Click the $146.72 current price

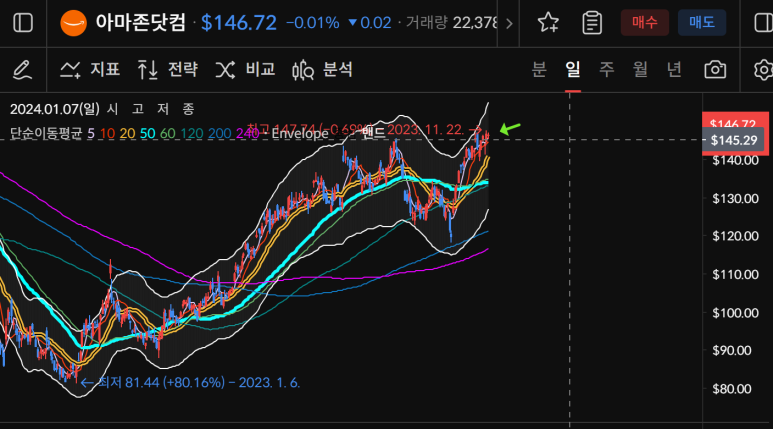[239, 23]
